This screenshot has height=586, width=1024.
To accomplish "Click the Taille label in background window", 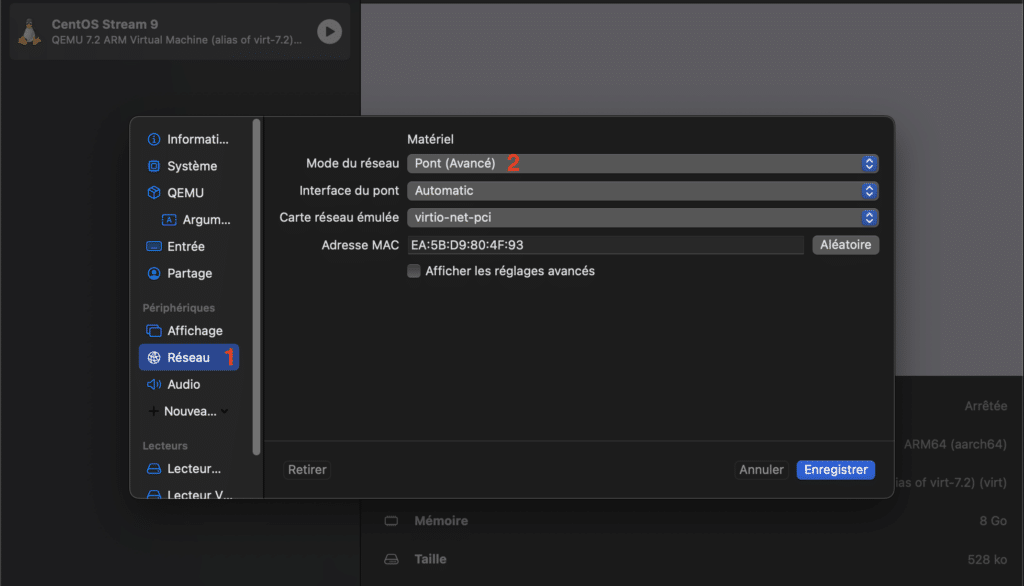I will [x=430, y=559].
